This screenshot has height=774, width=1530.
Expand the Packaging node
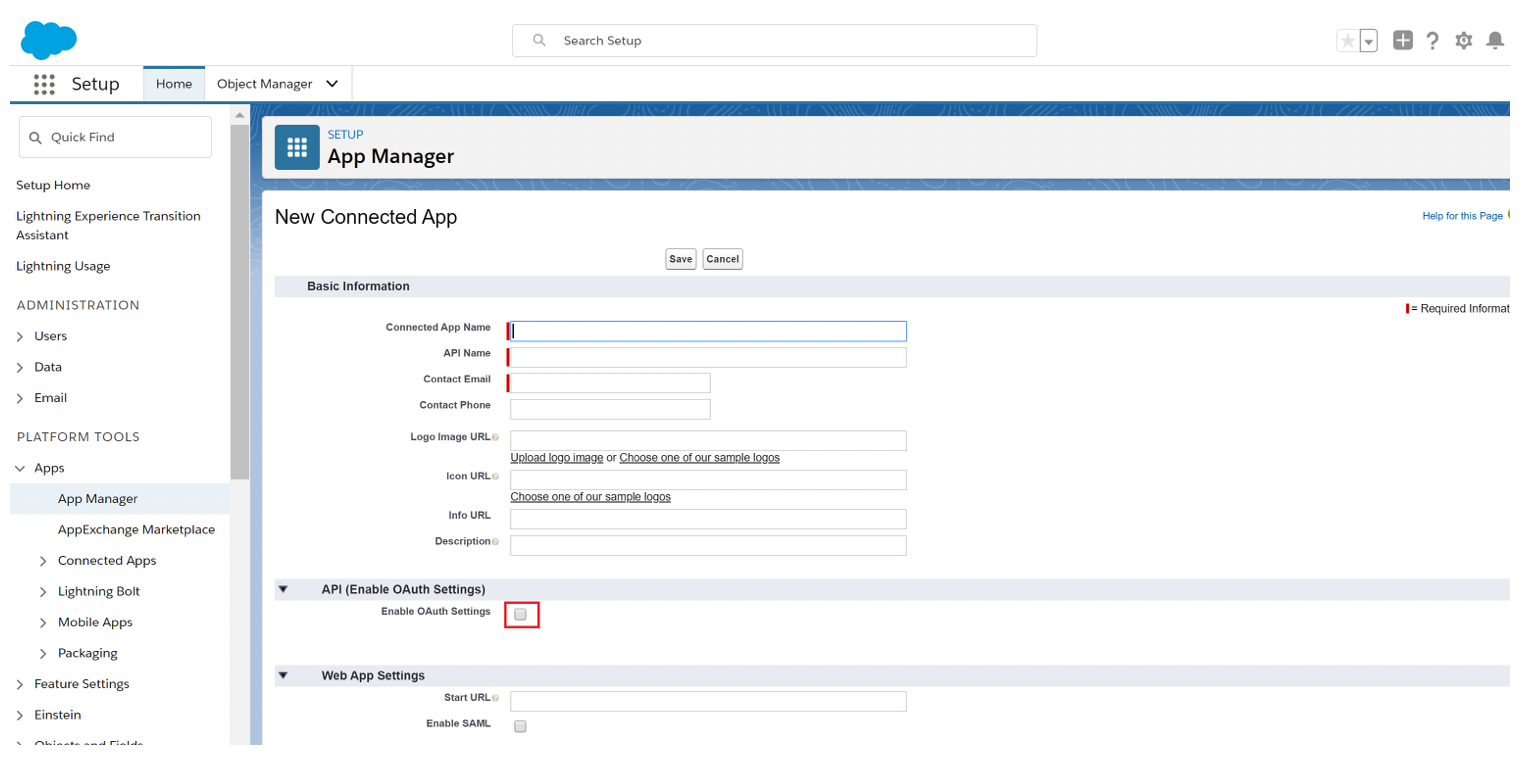point(43,654)
